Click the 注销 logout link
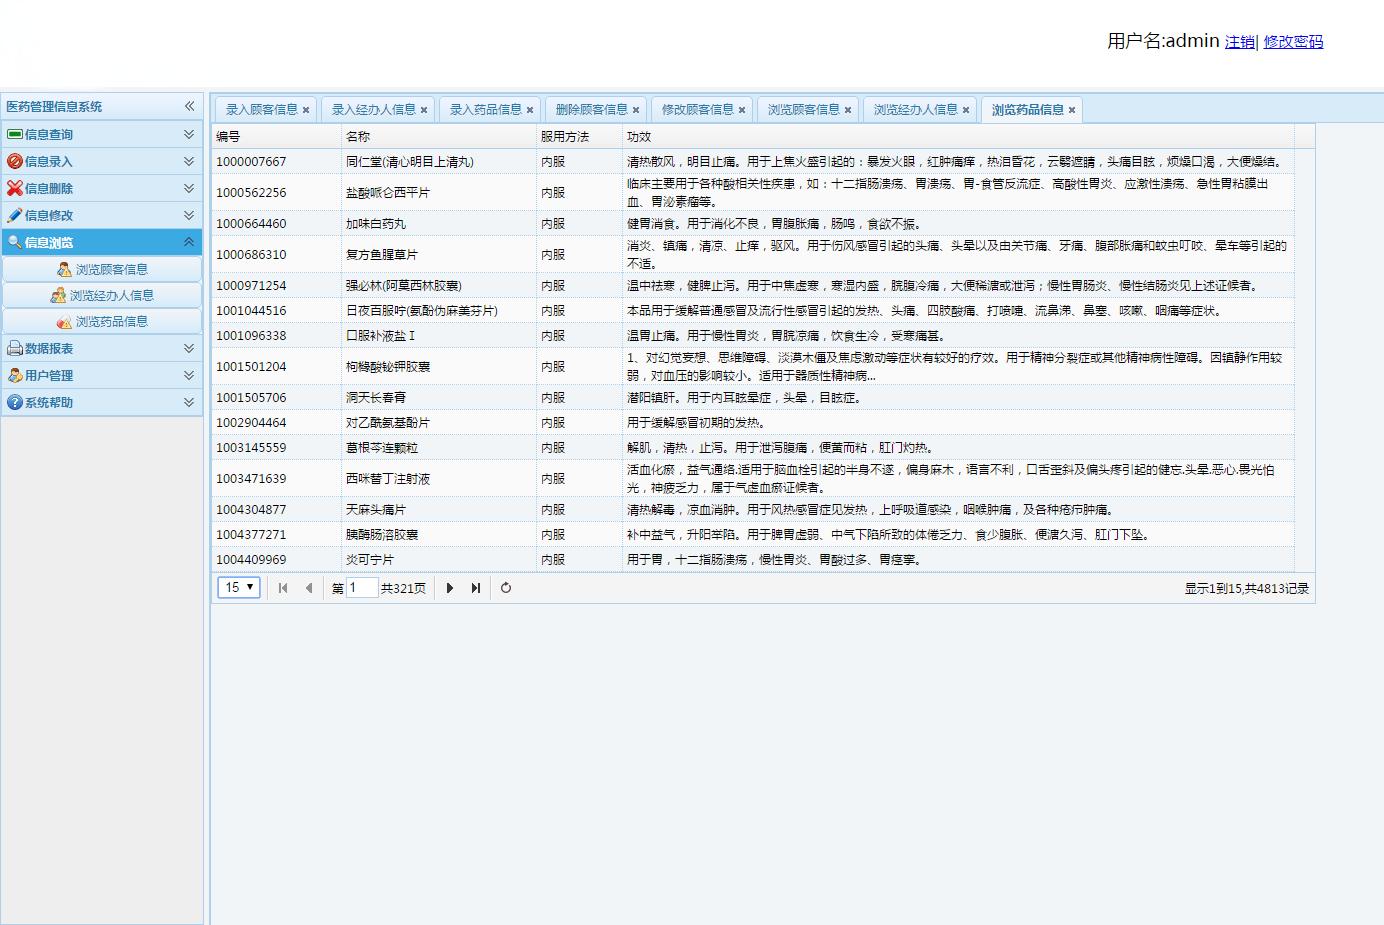 pyautogui.click(x=1239, y=42)
